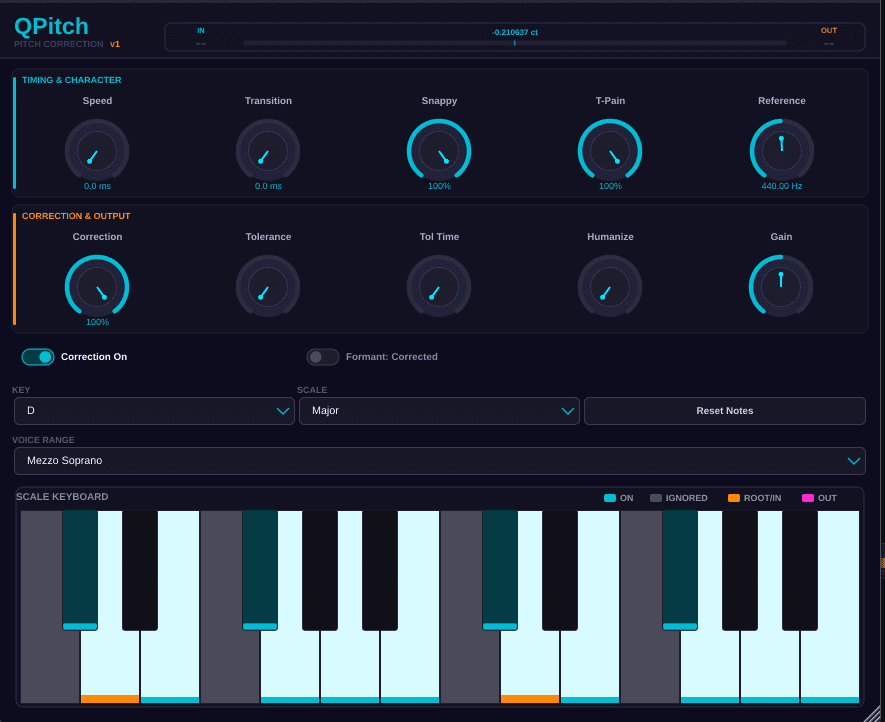885x722 pixels.
Task: Click the Humanize knob
Action: [x=610, y=287]
